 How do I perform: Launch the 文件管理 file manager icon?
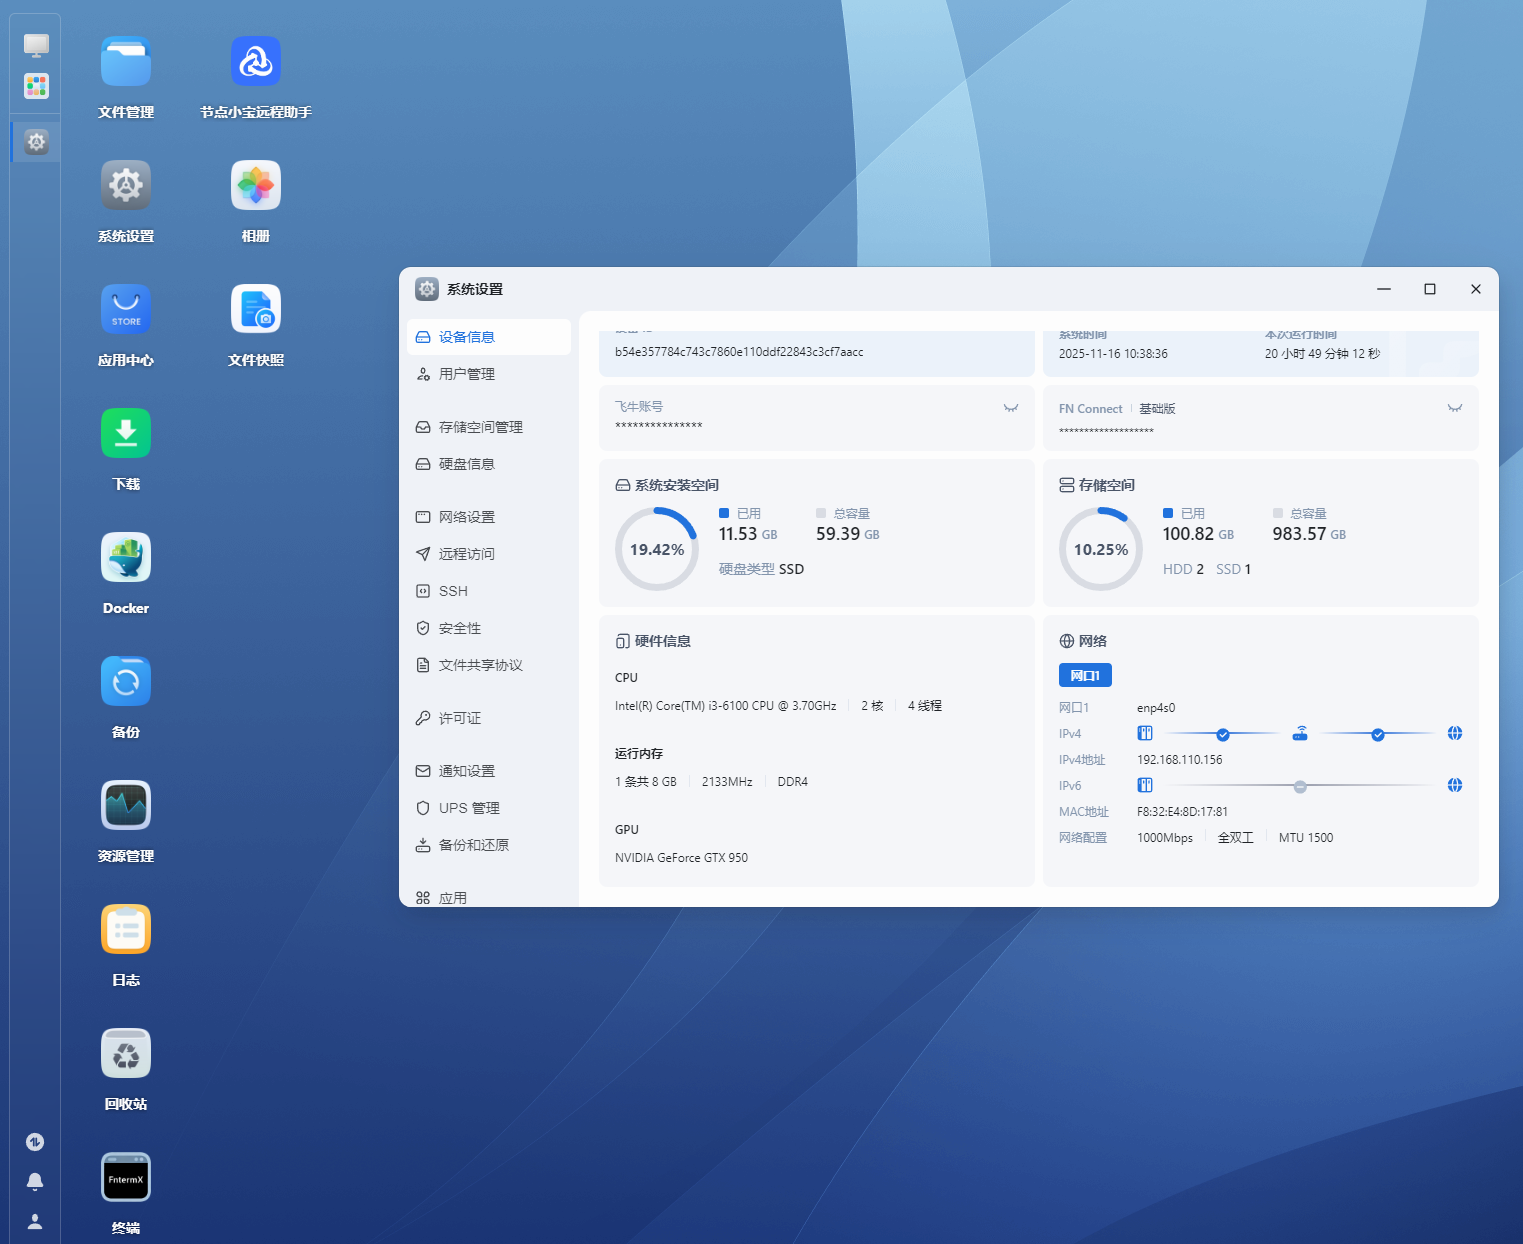pos(126,62)
